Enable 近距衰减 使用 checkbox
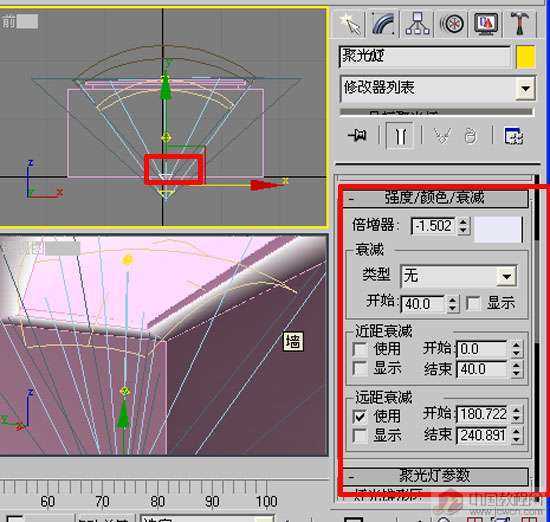The height and width of the screenshot is (522, 550). point(360,349)
